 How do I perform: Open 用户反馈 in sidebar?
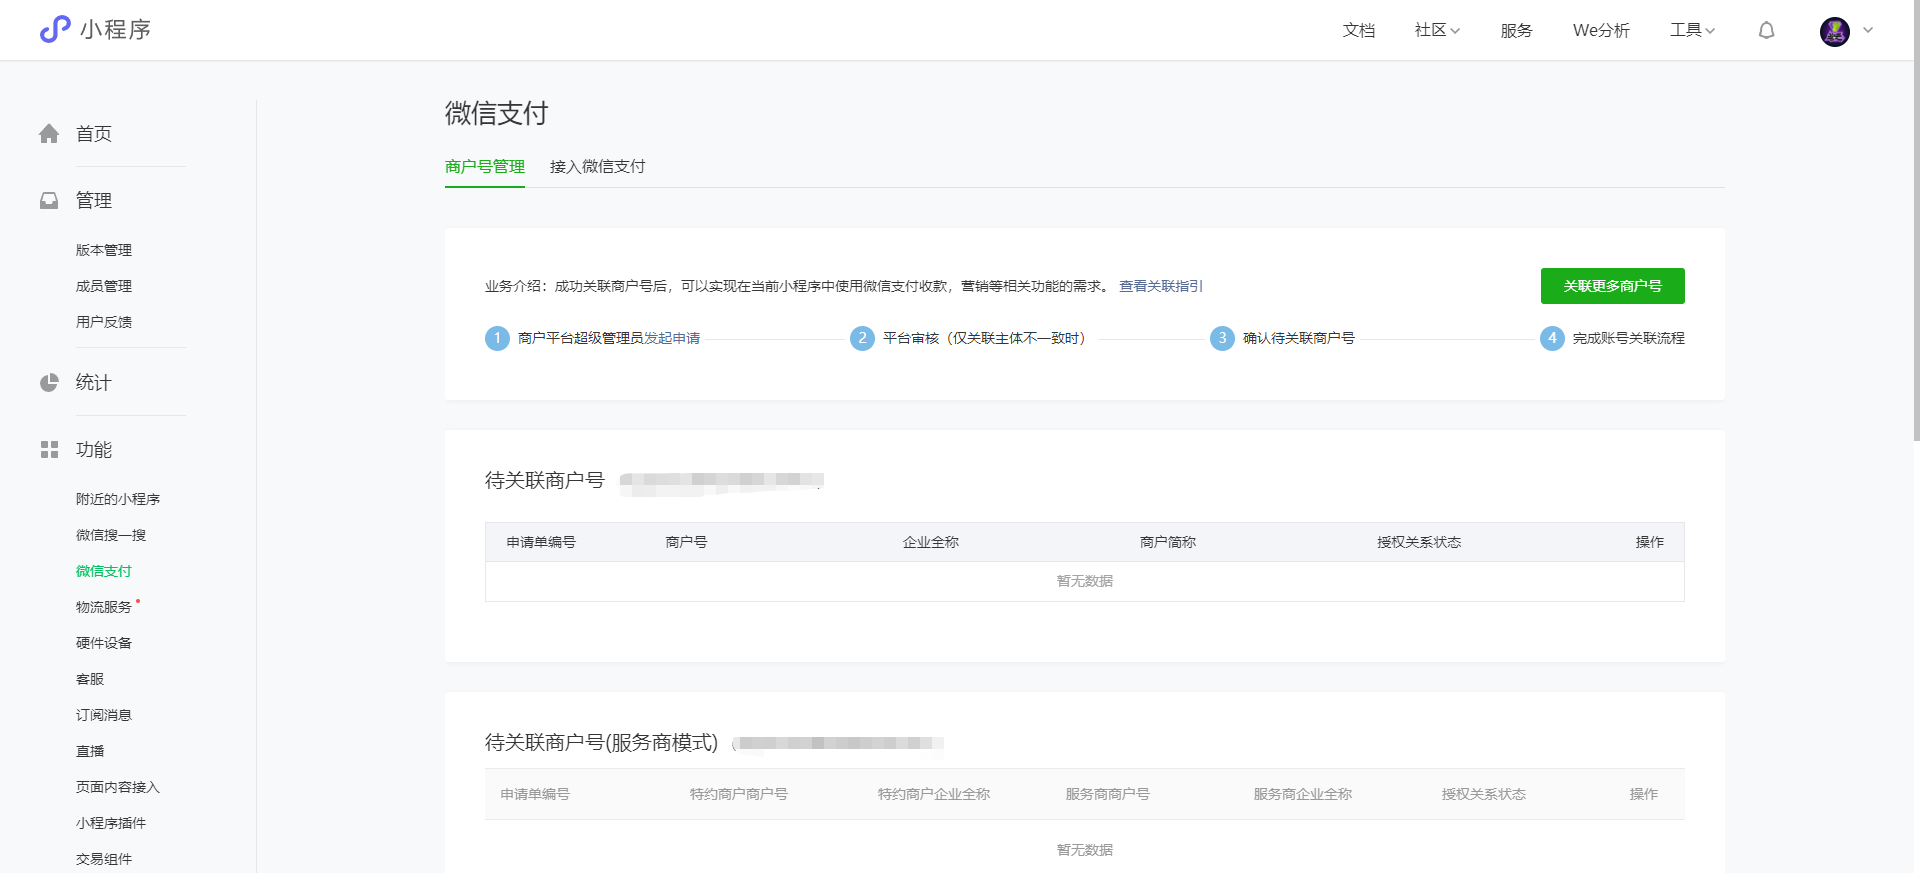(104, 322)
